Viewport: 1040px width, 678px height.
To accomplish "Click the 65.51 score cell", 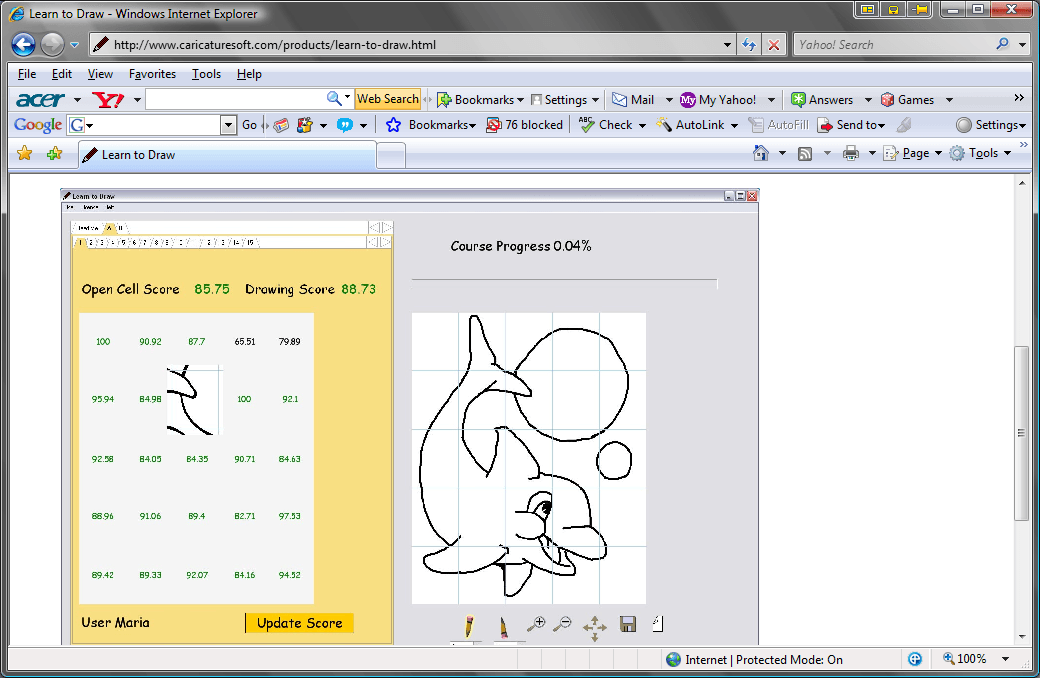I will [x=245, y=342].
